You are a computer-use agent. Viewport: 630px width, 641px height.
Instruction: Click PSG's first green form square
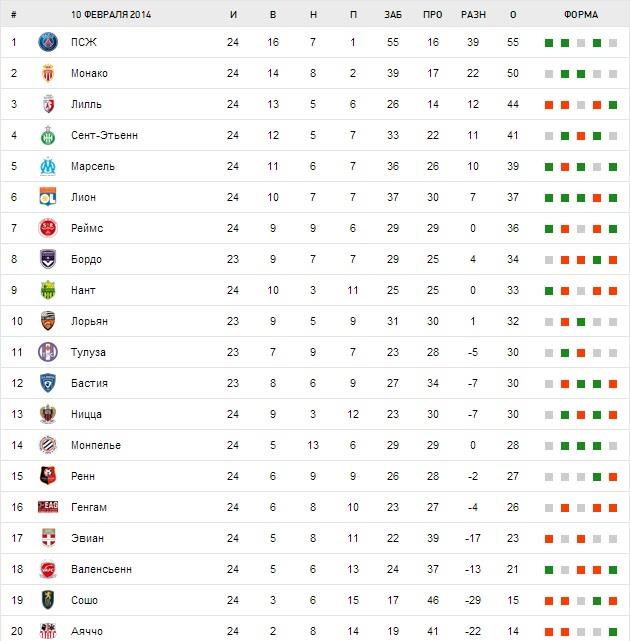pos(549,43)
